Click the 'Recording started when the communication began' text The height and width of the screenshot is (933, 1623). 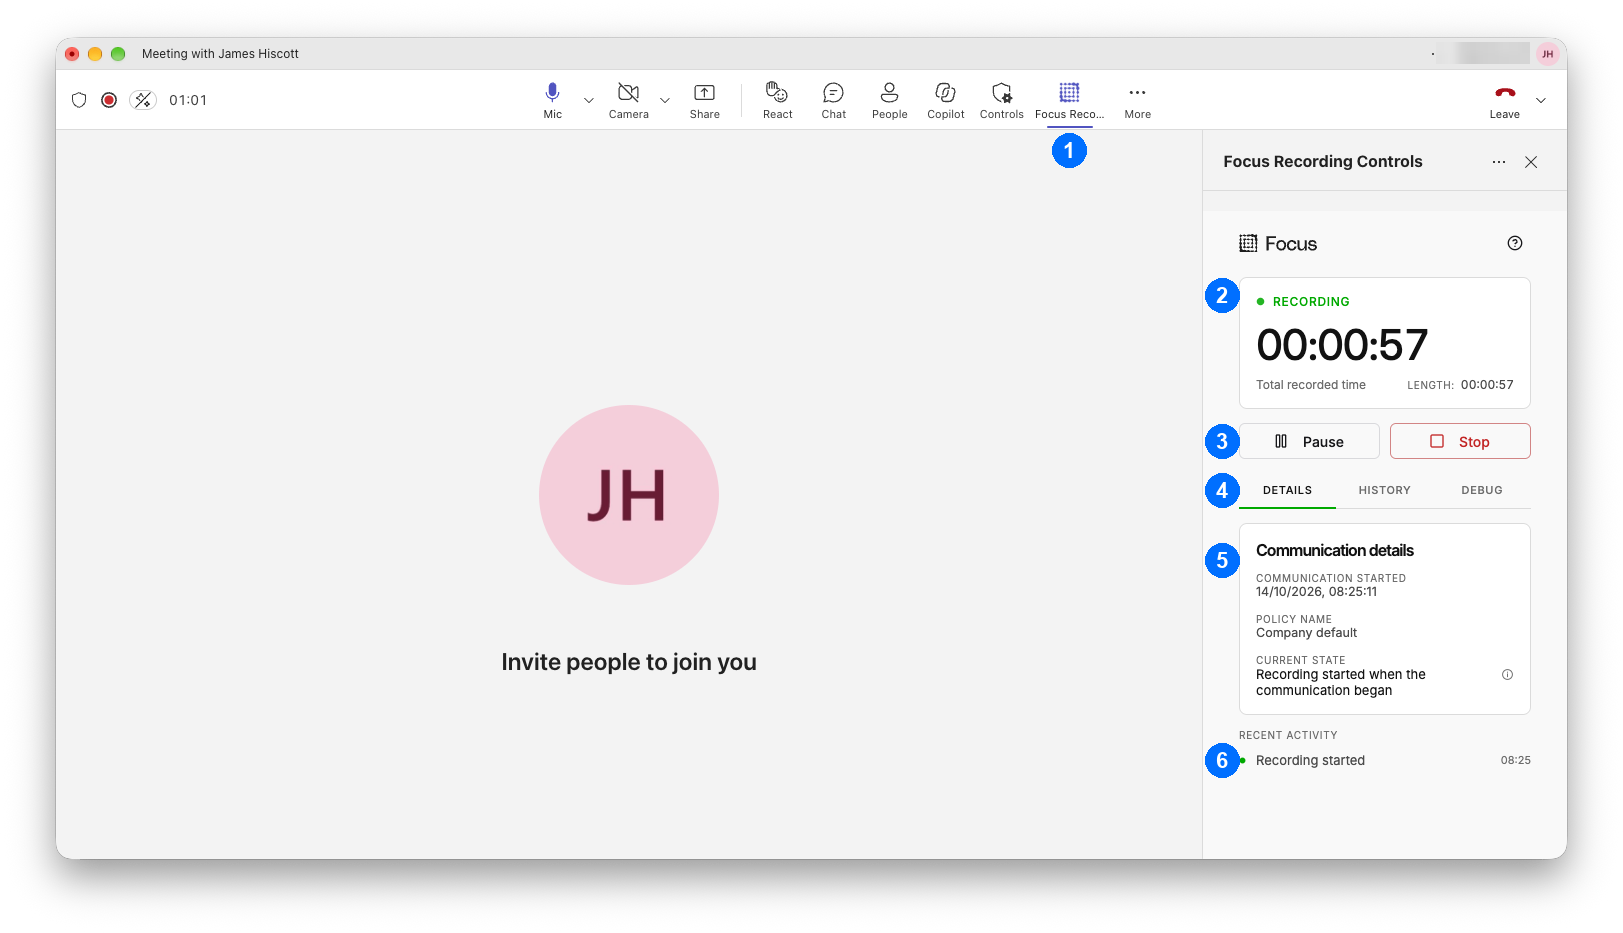coord(1340,683)
